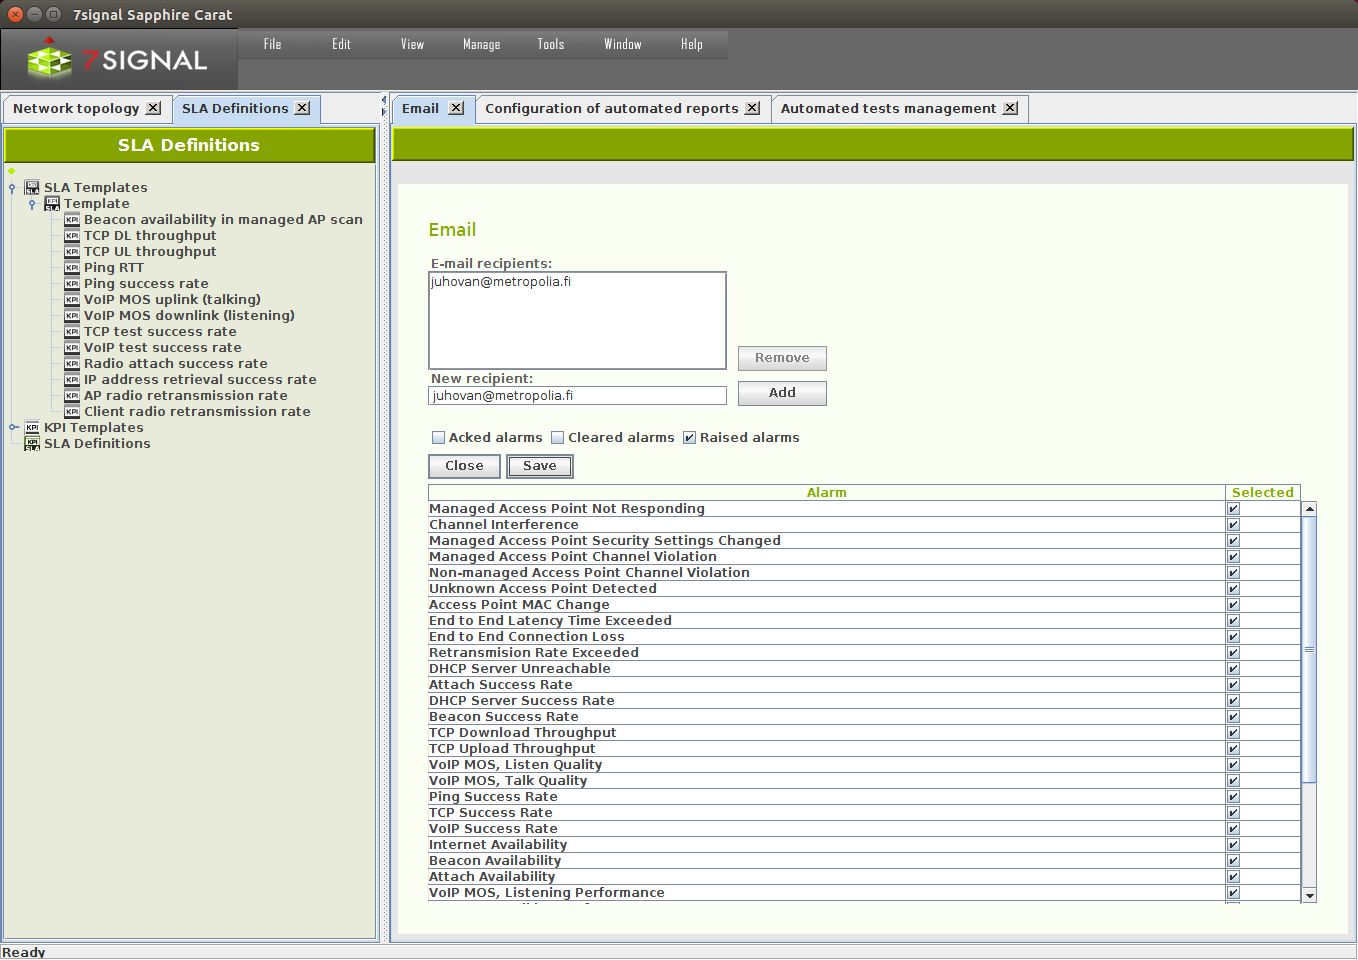Viewport: 1358px width, 960px height.
Task: Click KPI icon beside VoIP test success rate
Action: coord(72,347)
